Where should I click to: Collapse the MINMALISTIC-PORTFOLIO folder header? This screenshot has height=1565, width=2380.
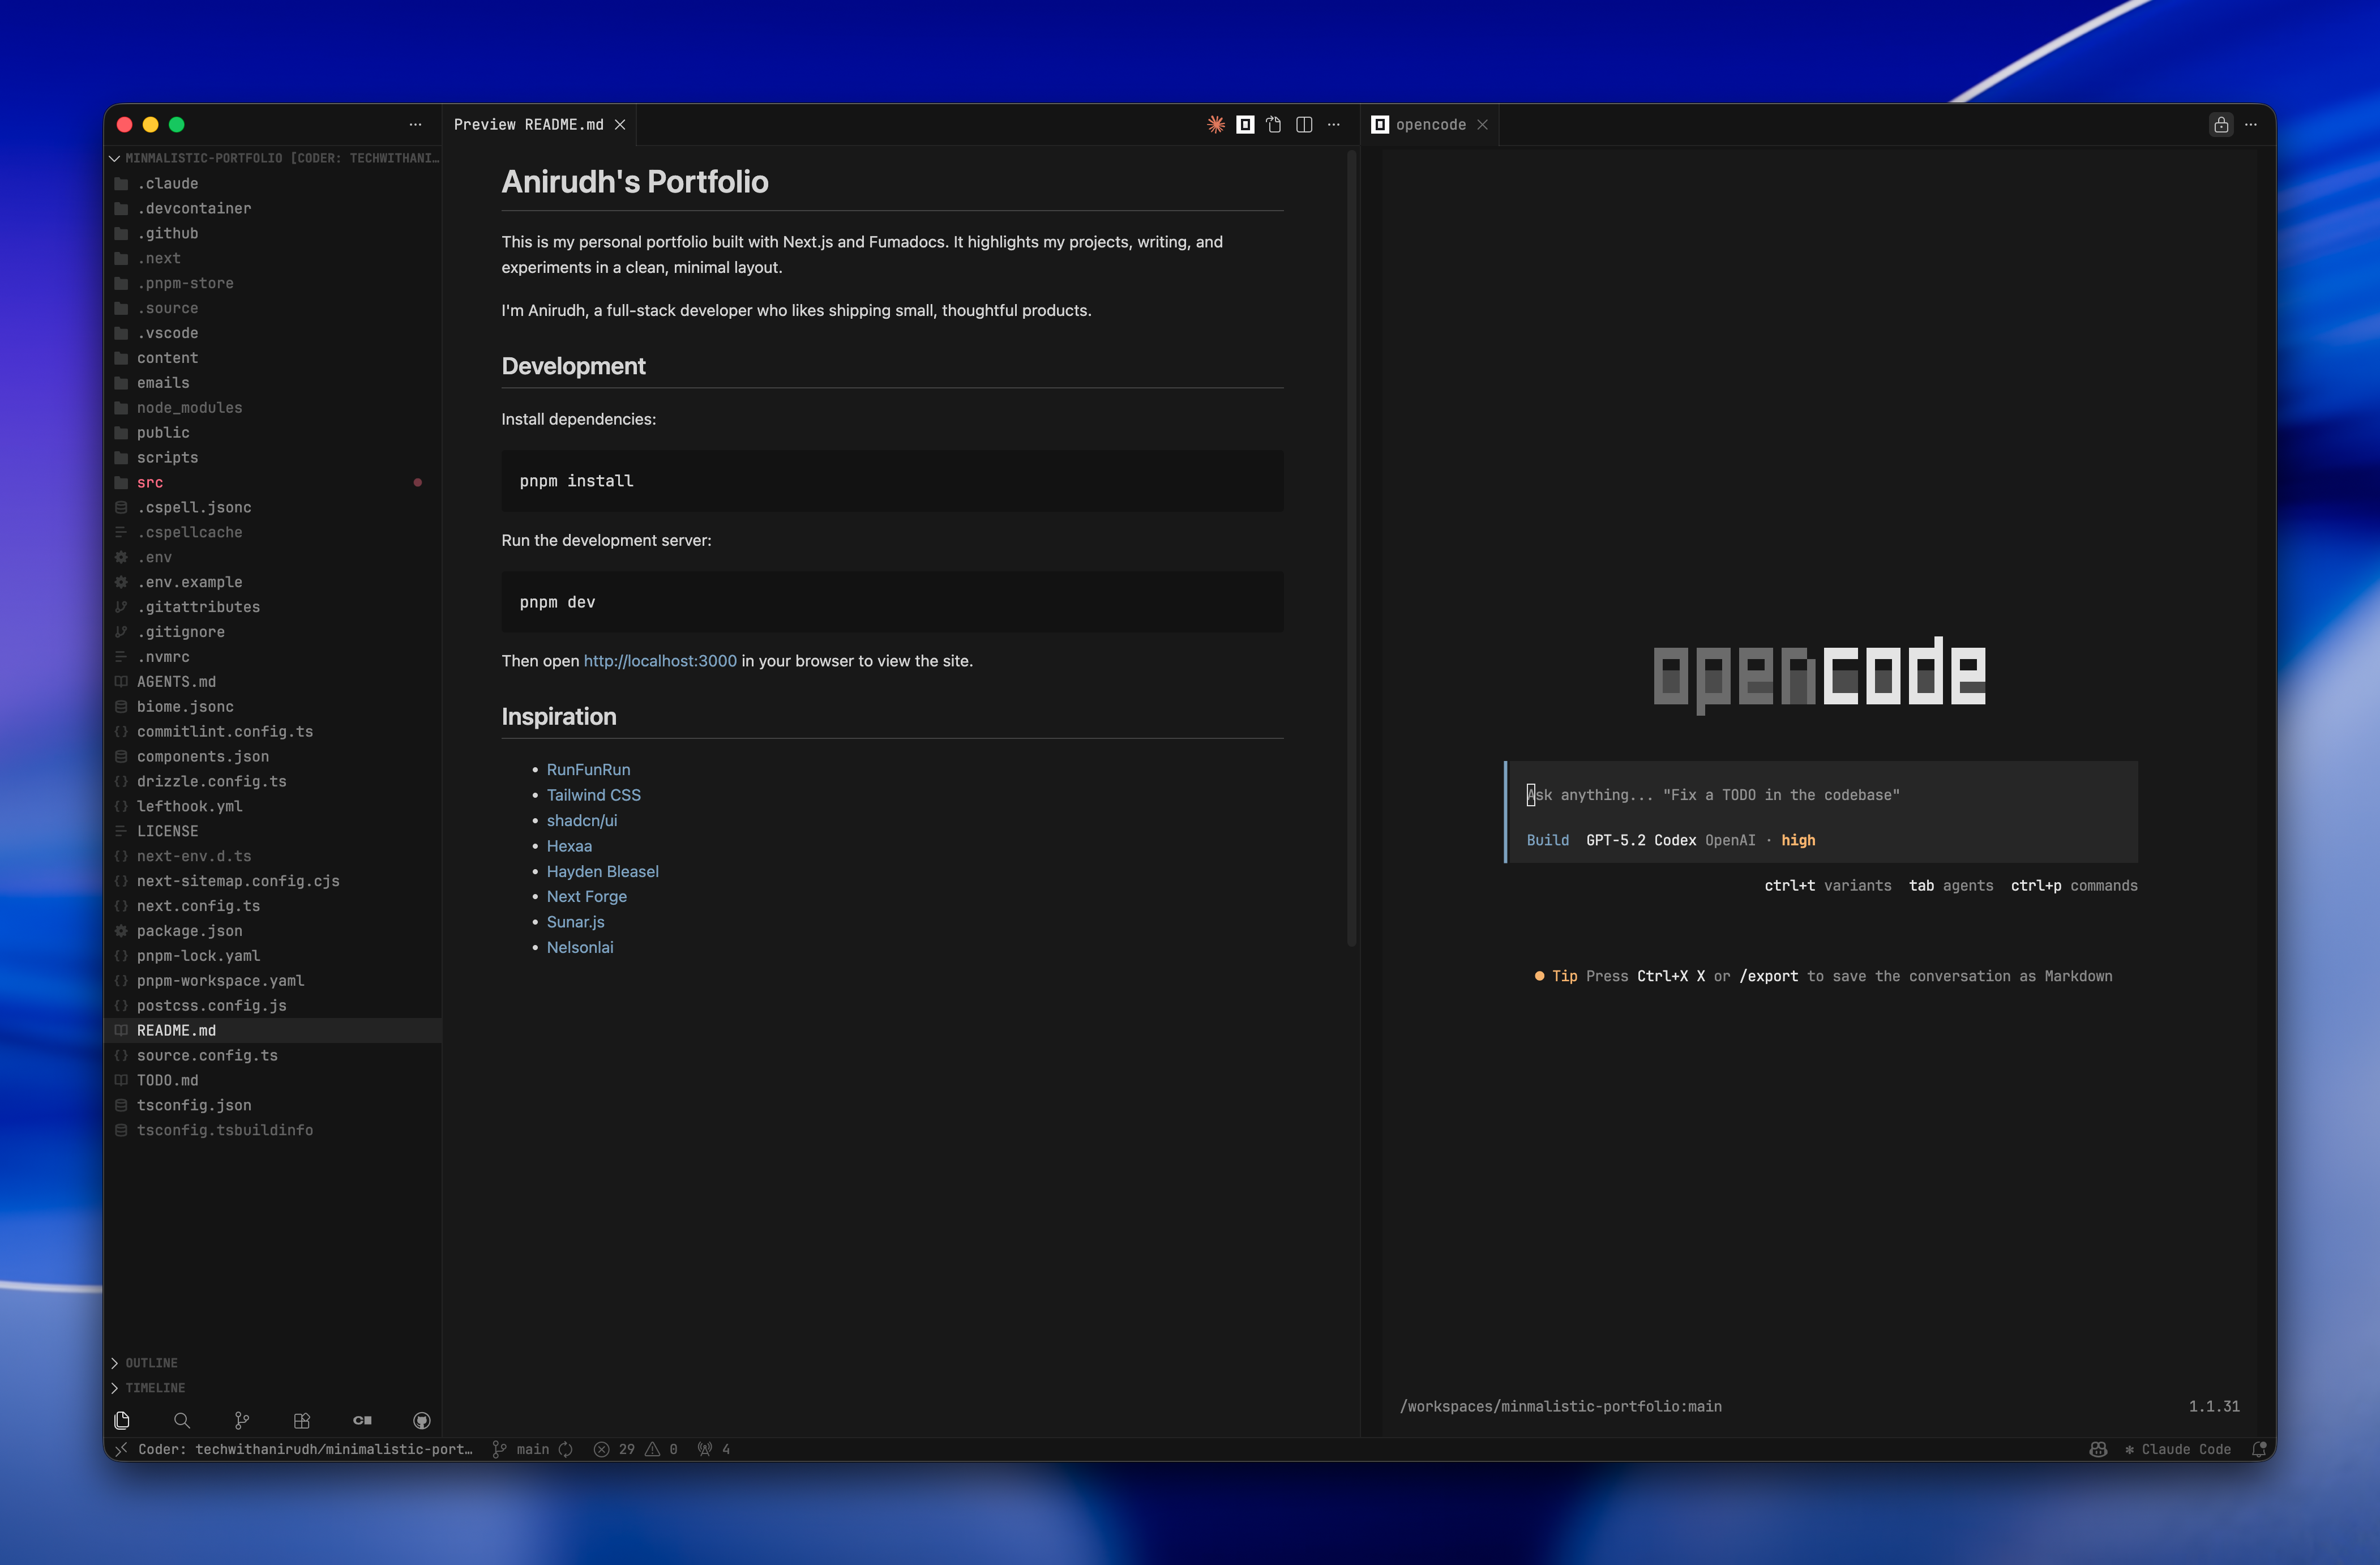pyautogui.click(x=114, y=157)
